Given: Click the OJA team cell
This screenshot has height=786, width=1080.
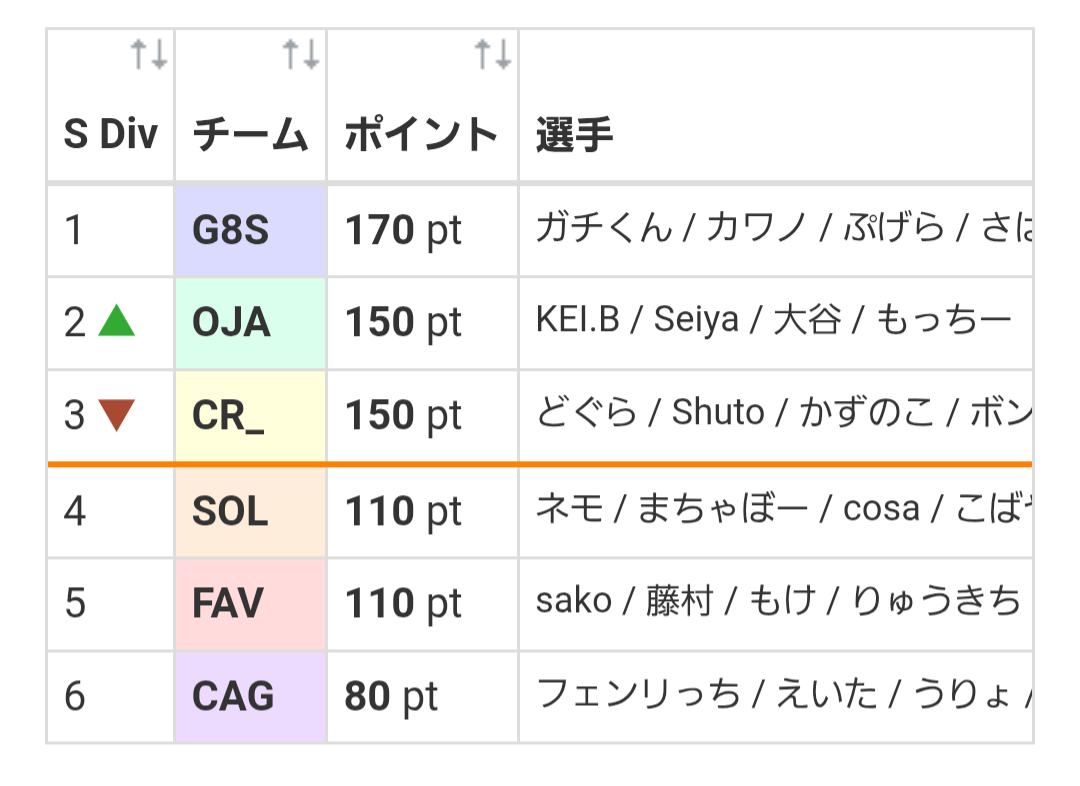Looking at the screenshot, I should pos(250,323).
